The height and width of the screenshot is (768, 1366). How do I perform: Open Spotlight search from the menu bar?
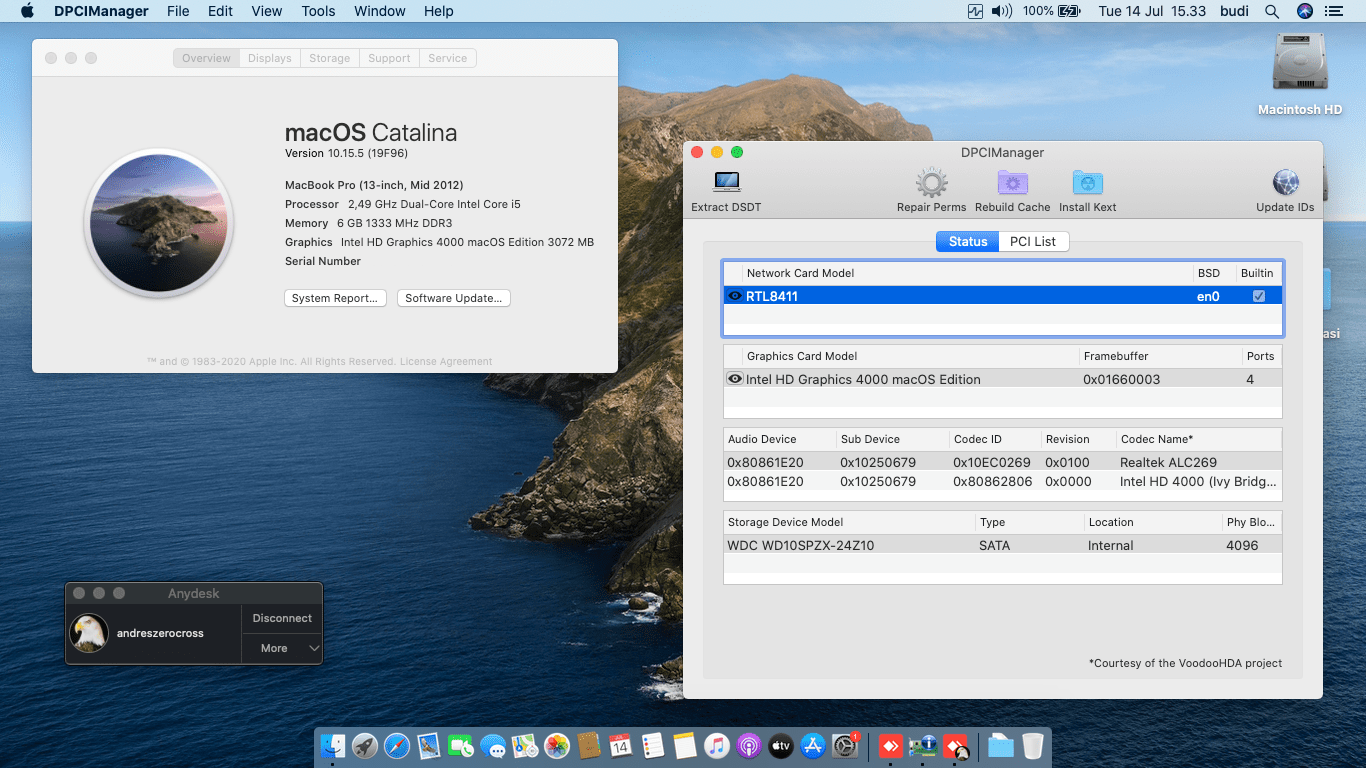(1272, 11)
